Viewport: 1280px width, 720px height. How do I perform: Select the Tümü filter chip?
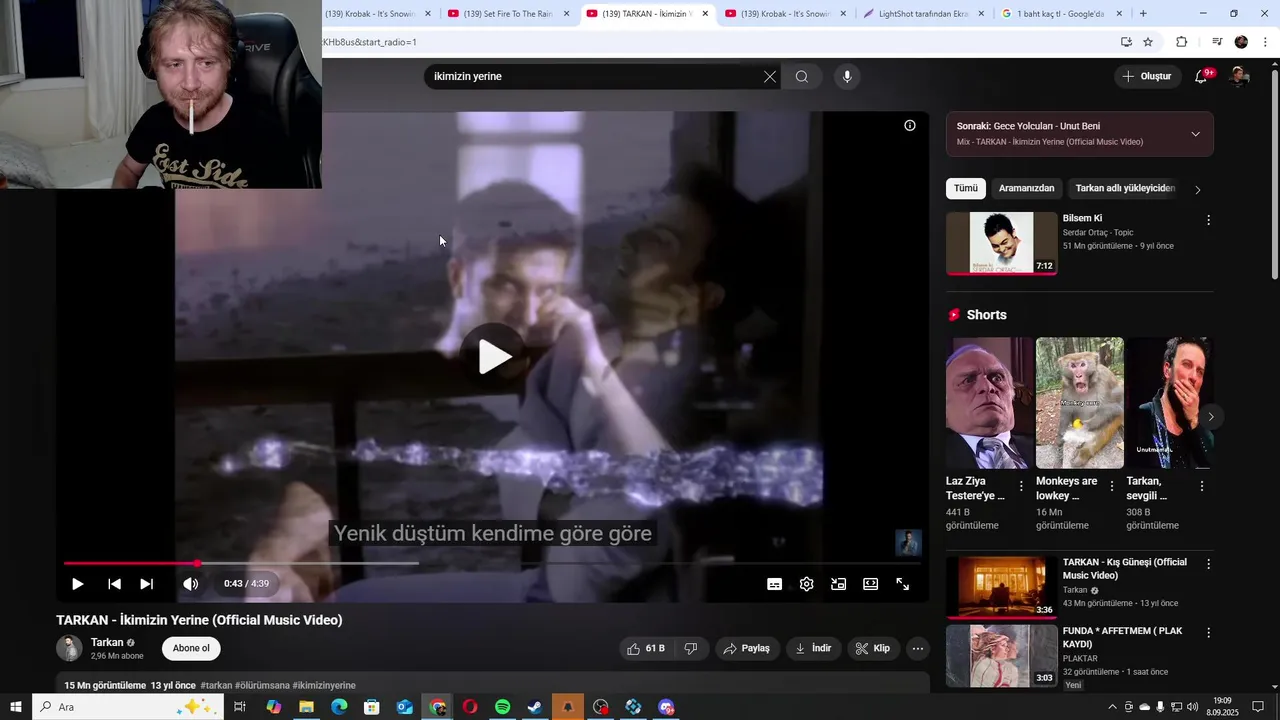point(966,188)
